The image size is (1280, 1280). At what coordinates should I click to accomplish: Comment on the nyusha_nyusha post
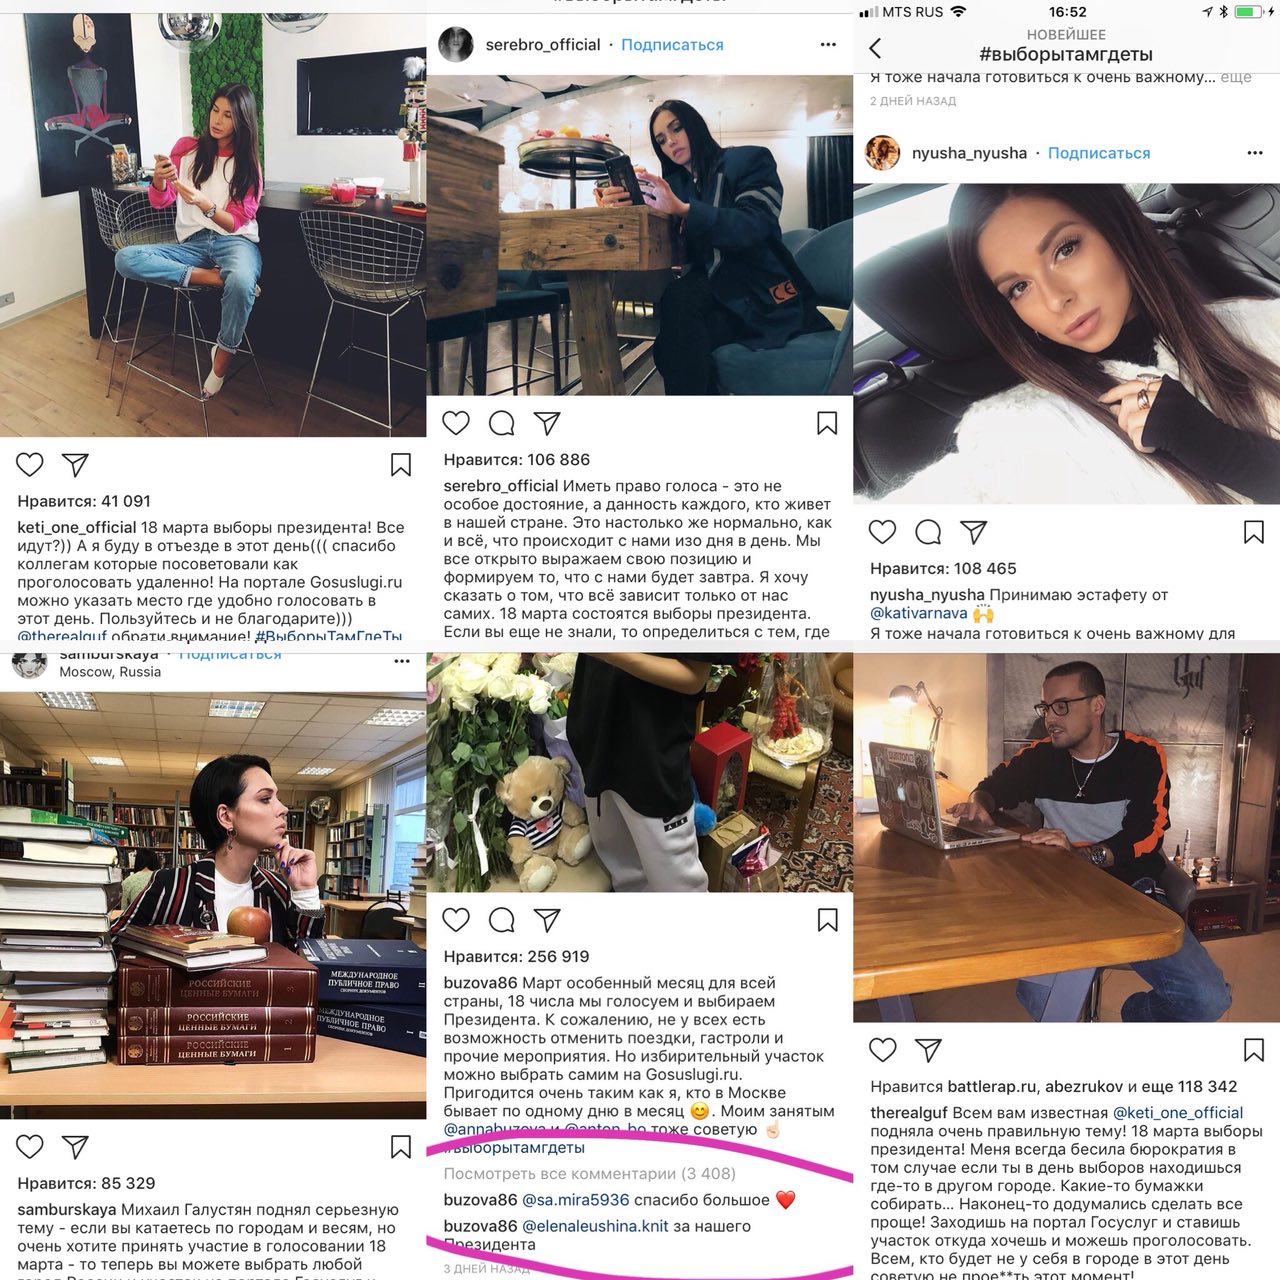tap(928, 532)
